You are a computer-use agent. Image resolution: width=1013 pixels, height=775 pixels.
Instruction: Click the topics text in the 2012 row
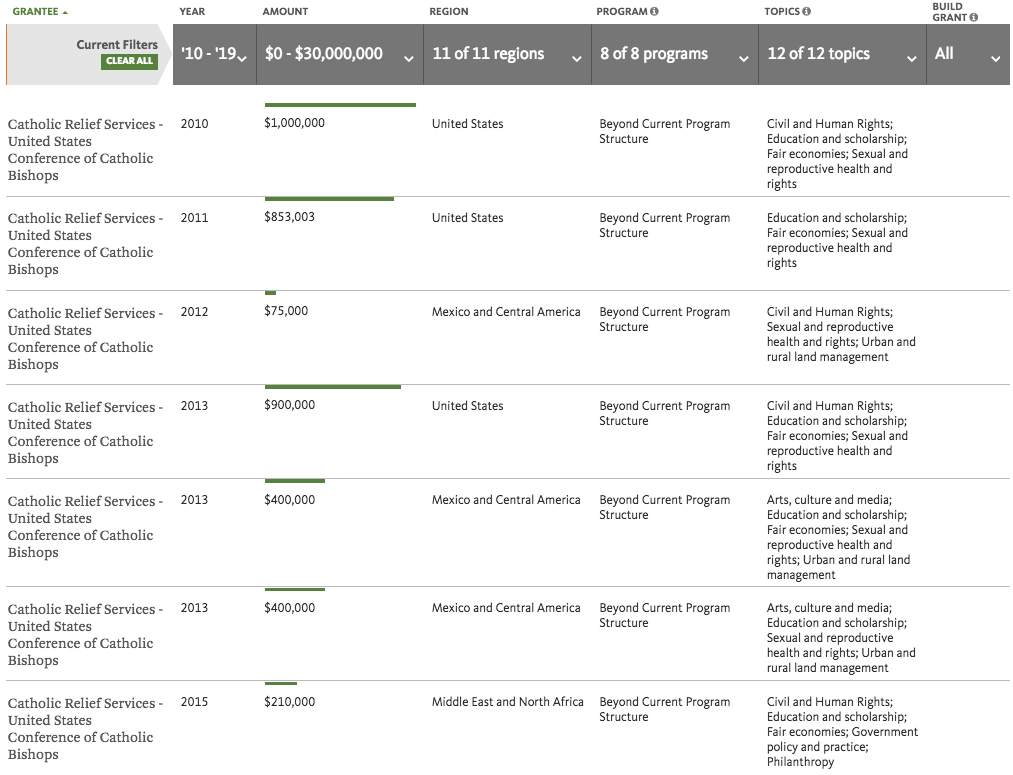click(841, 335)
